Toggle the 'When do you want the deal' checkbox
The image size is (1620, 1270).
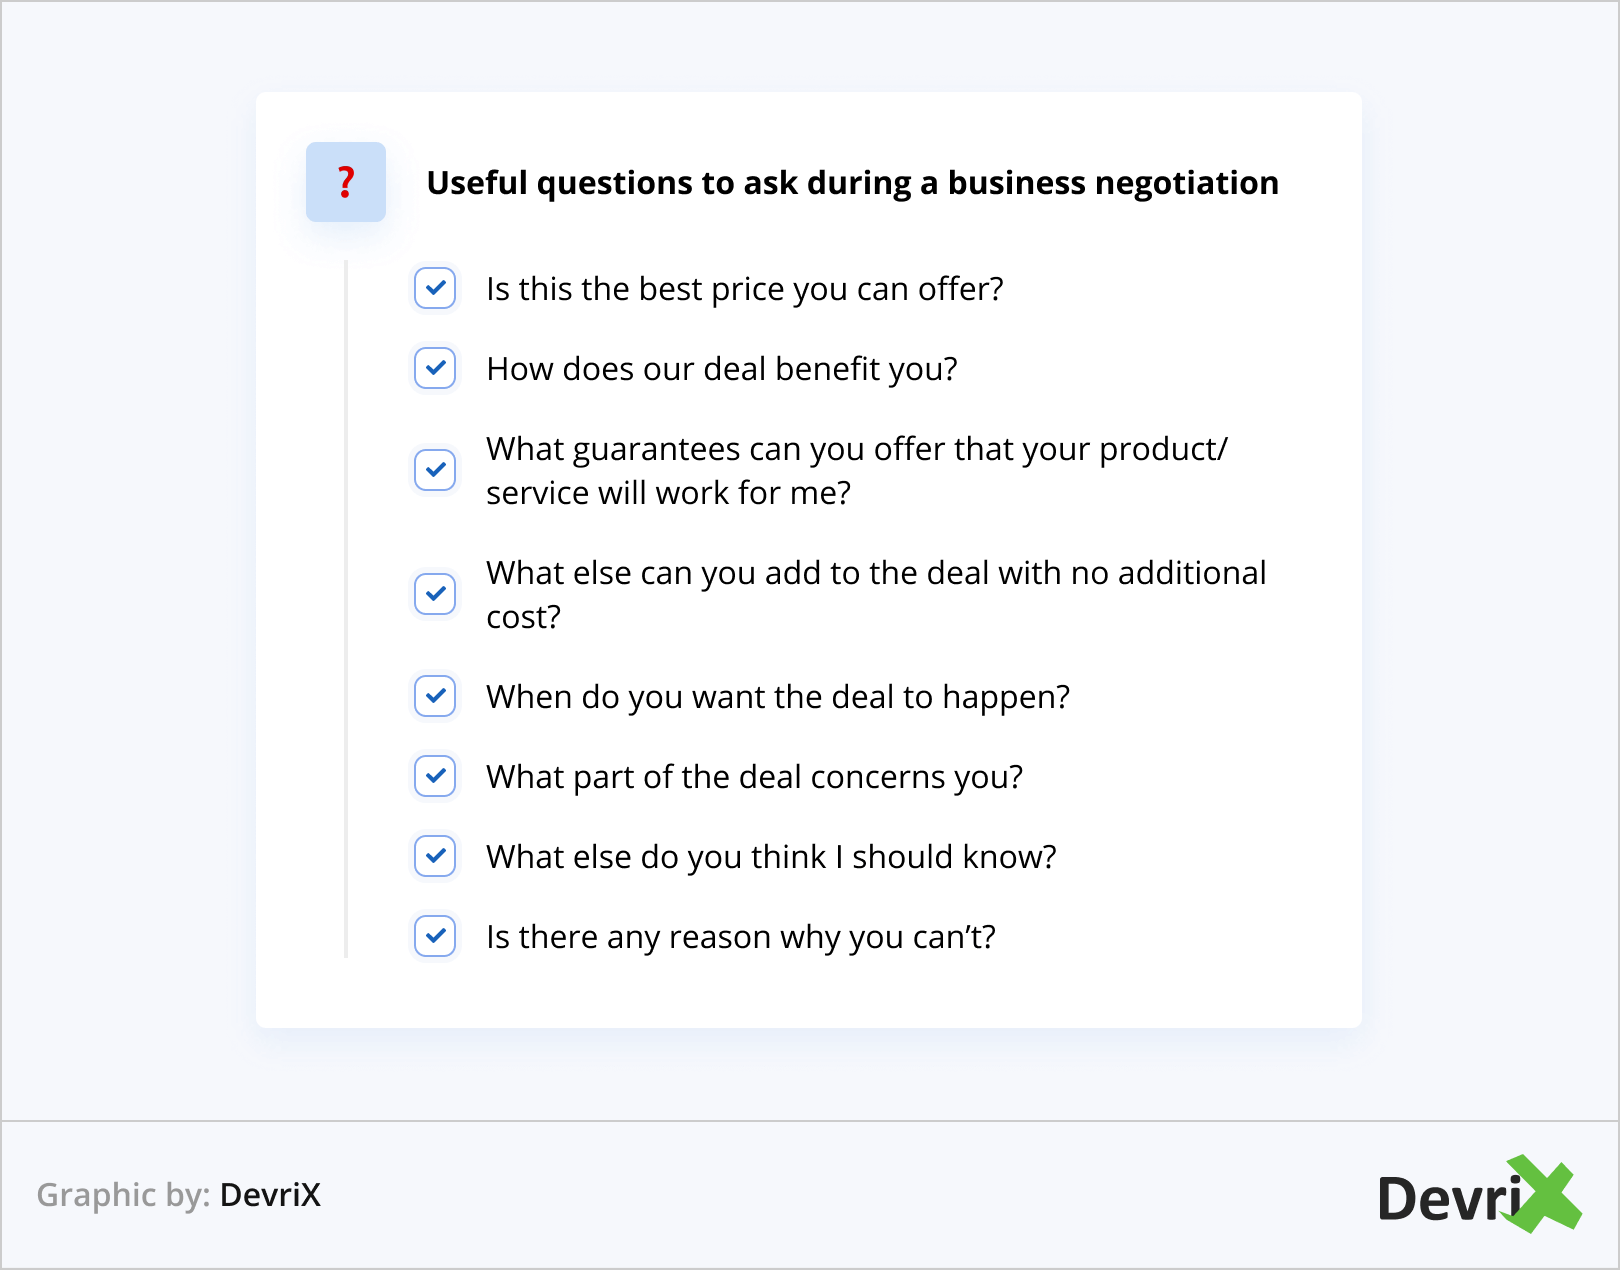[x=435, y=696]
